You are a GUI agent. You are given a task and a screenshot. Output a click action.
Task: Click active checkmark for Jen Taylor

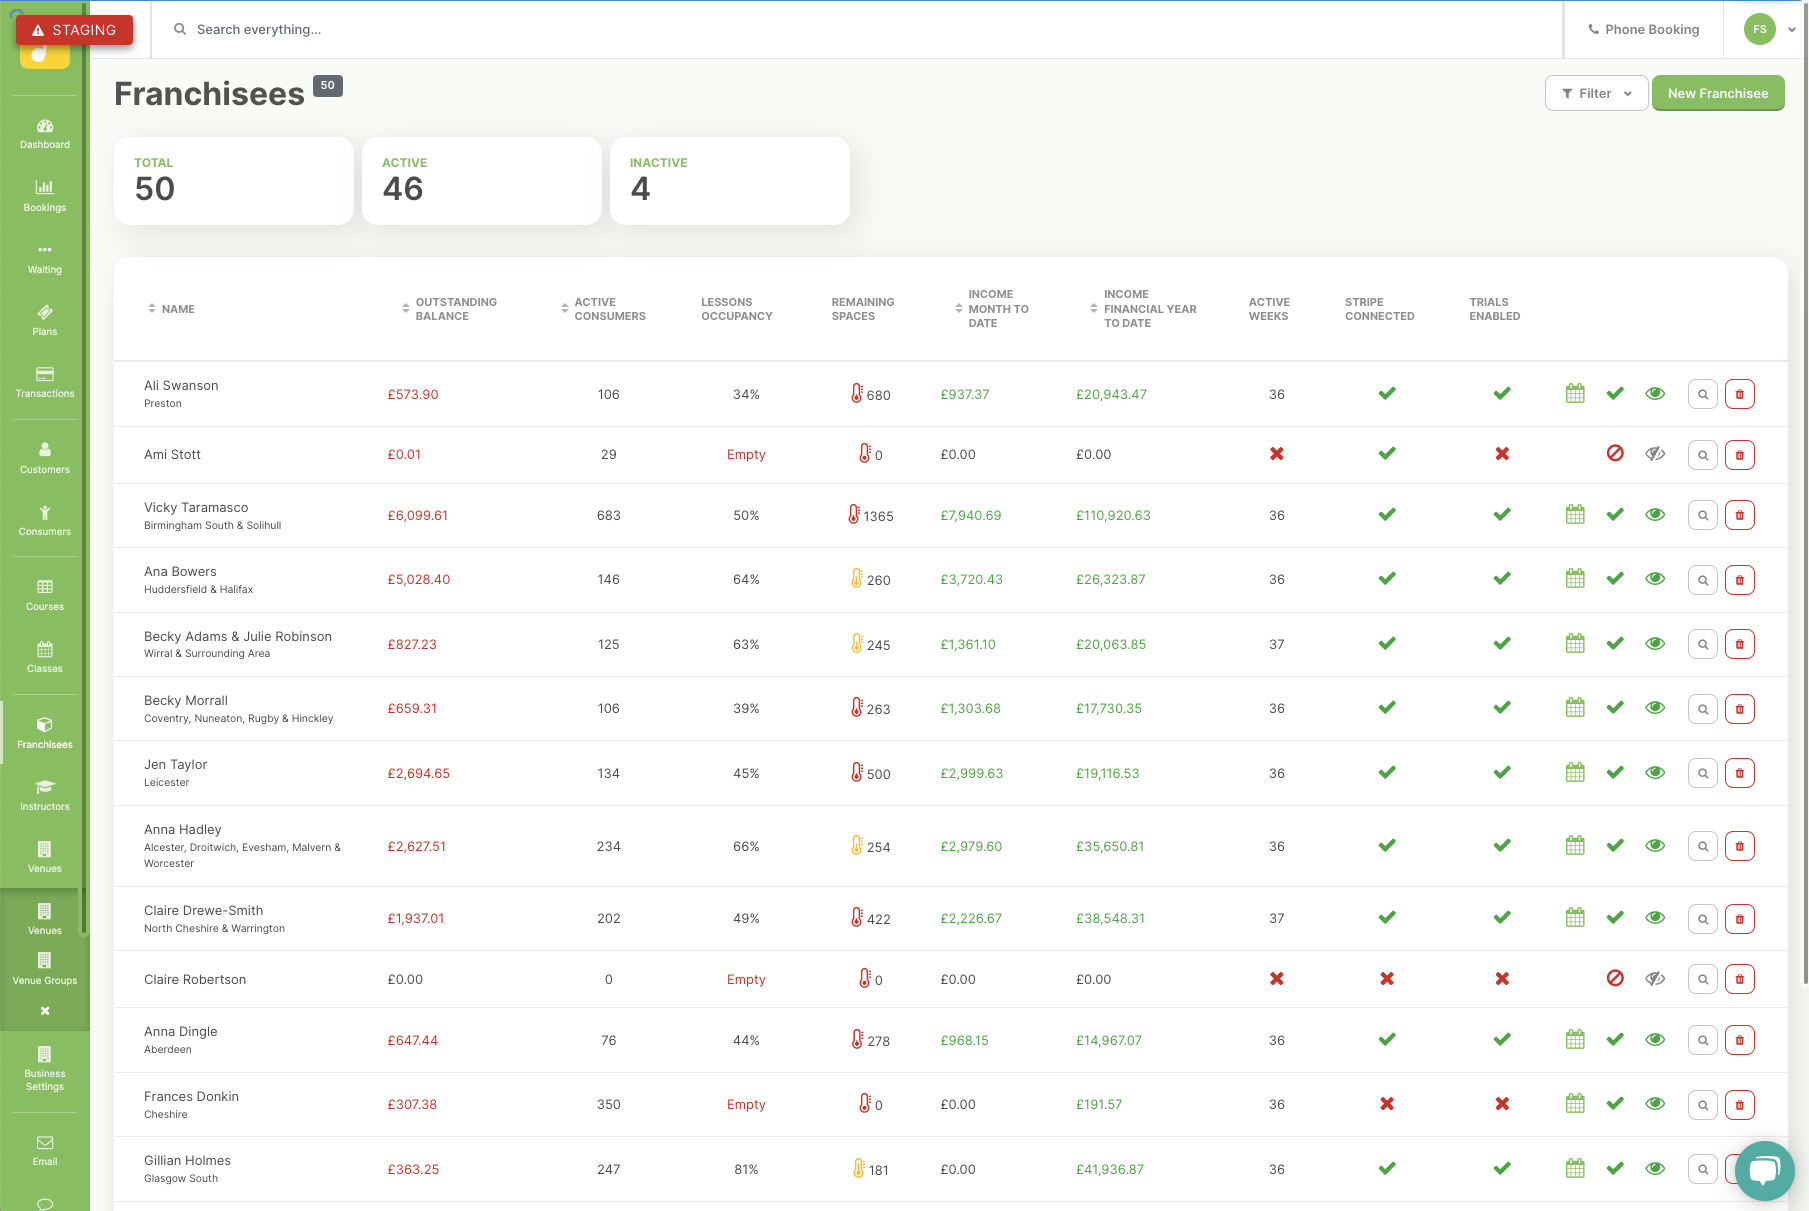click(x=1615, y=773)
